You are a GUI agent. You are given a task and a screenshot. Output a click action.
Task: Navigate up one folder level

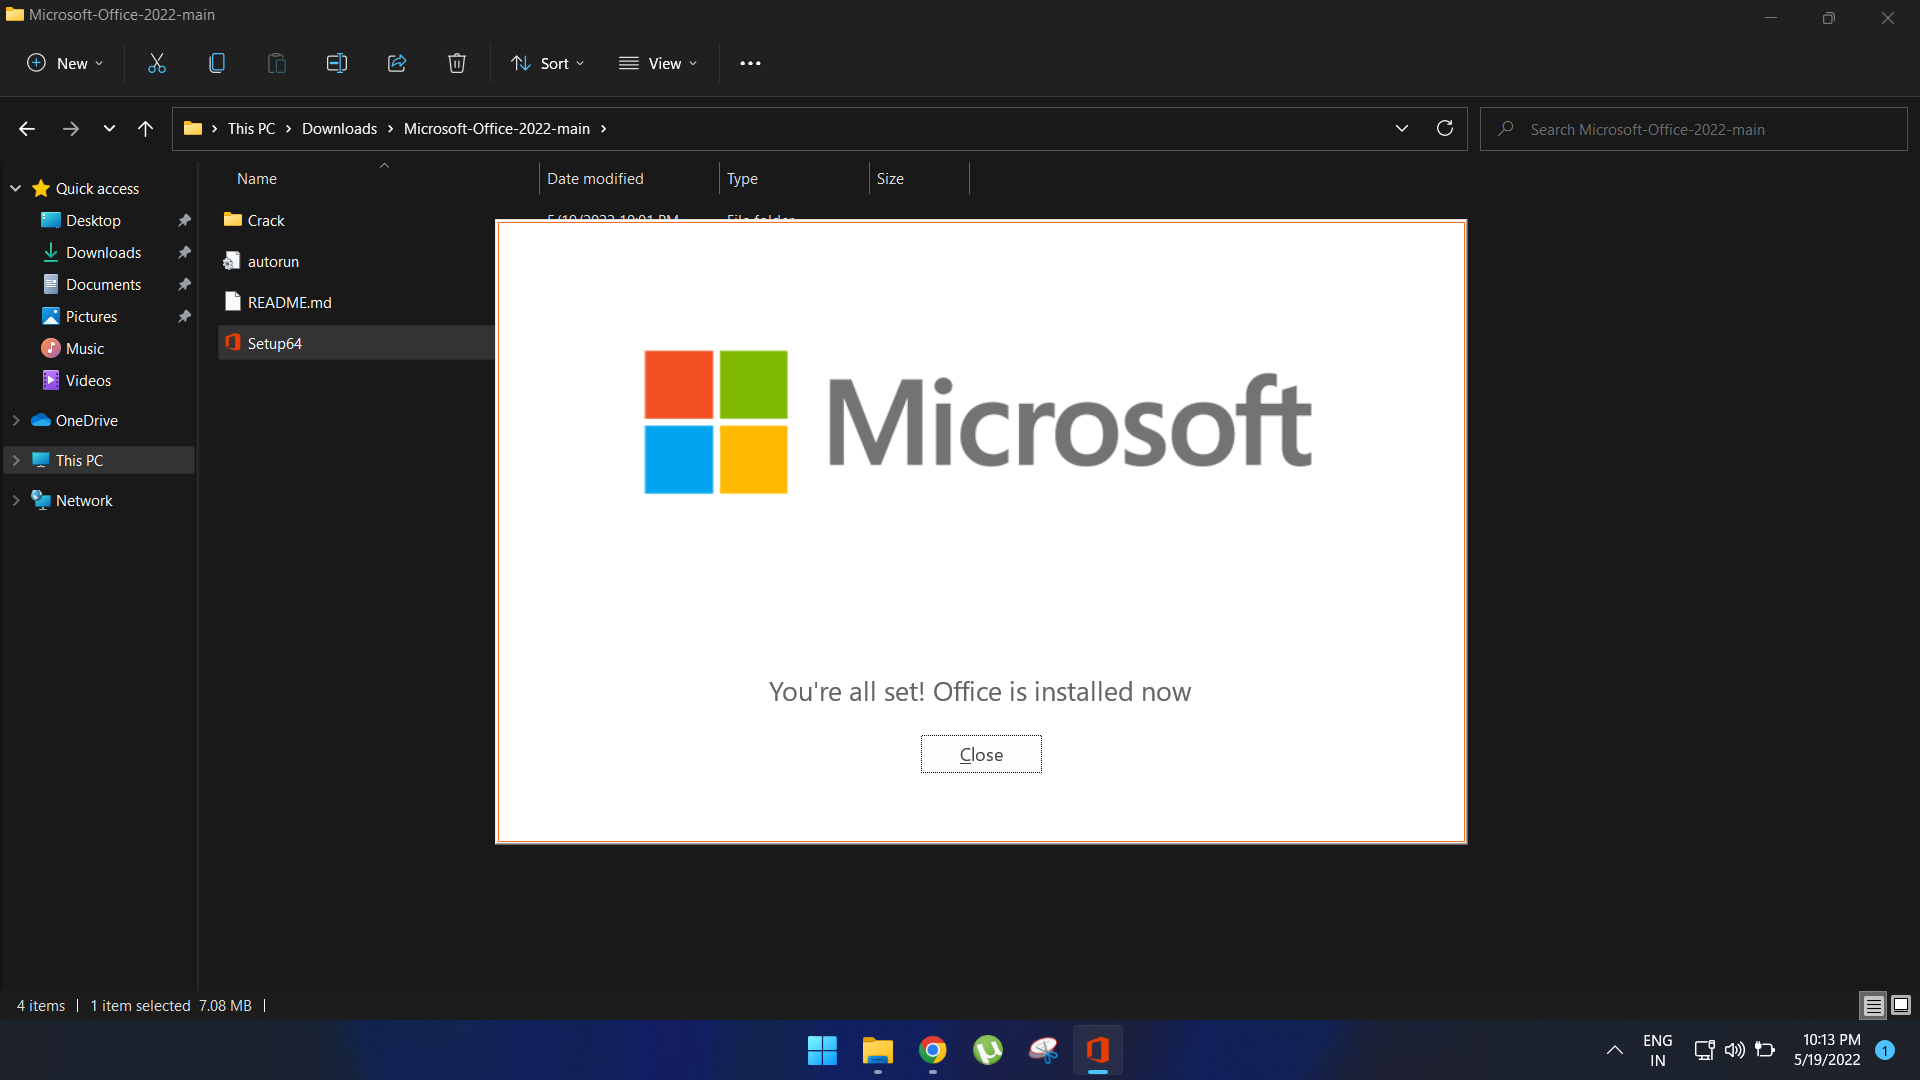click(x=145, y=128)
